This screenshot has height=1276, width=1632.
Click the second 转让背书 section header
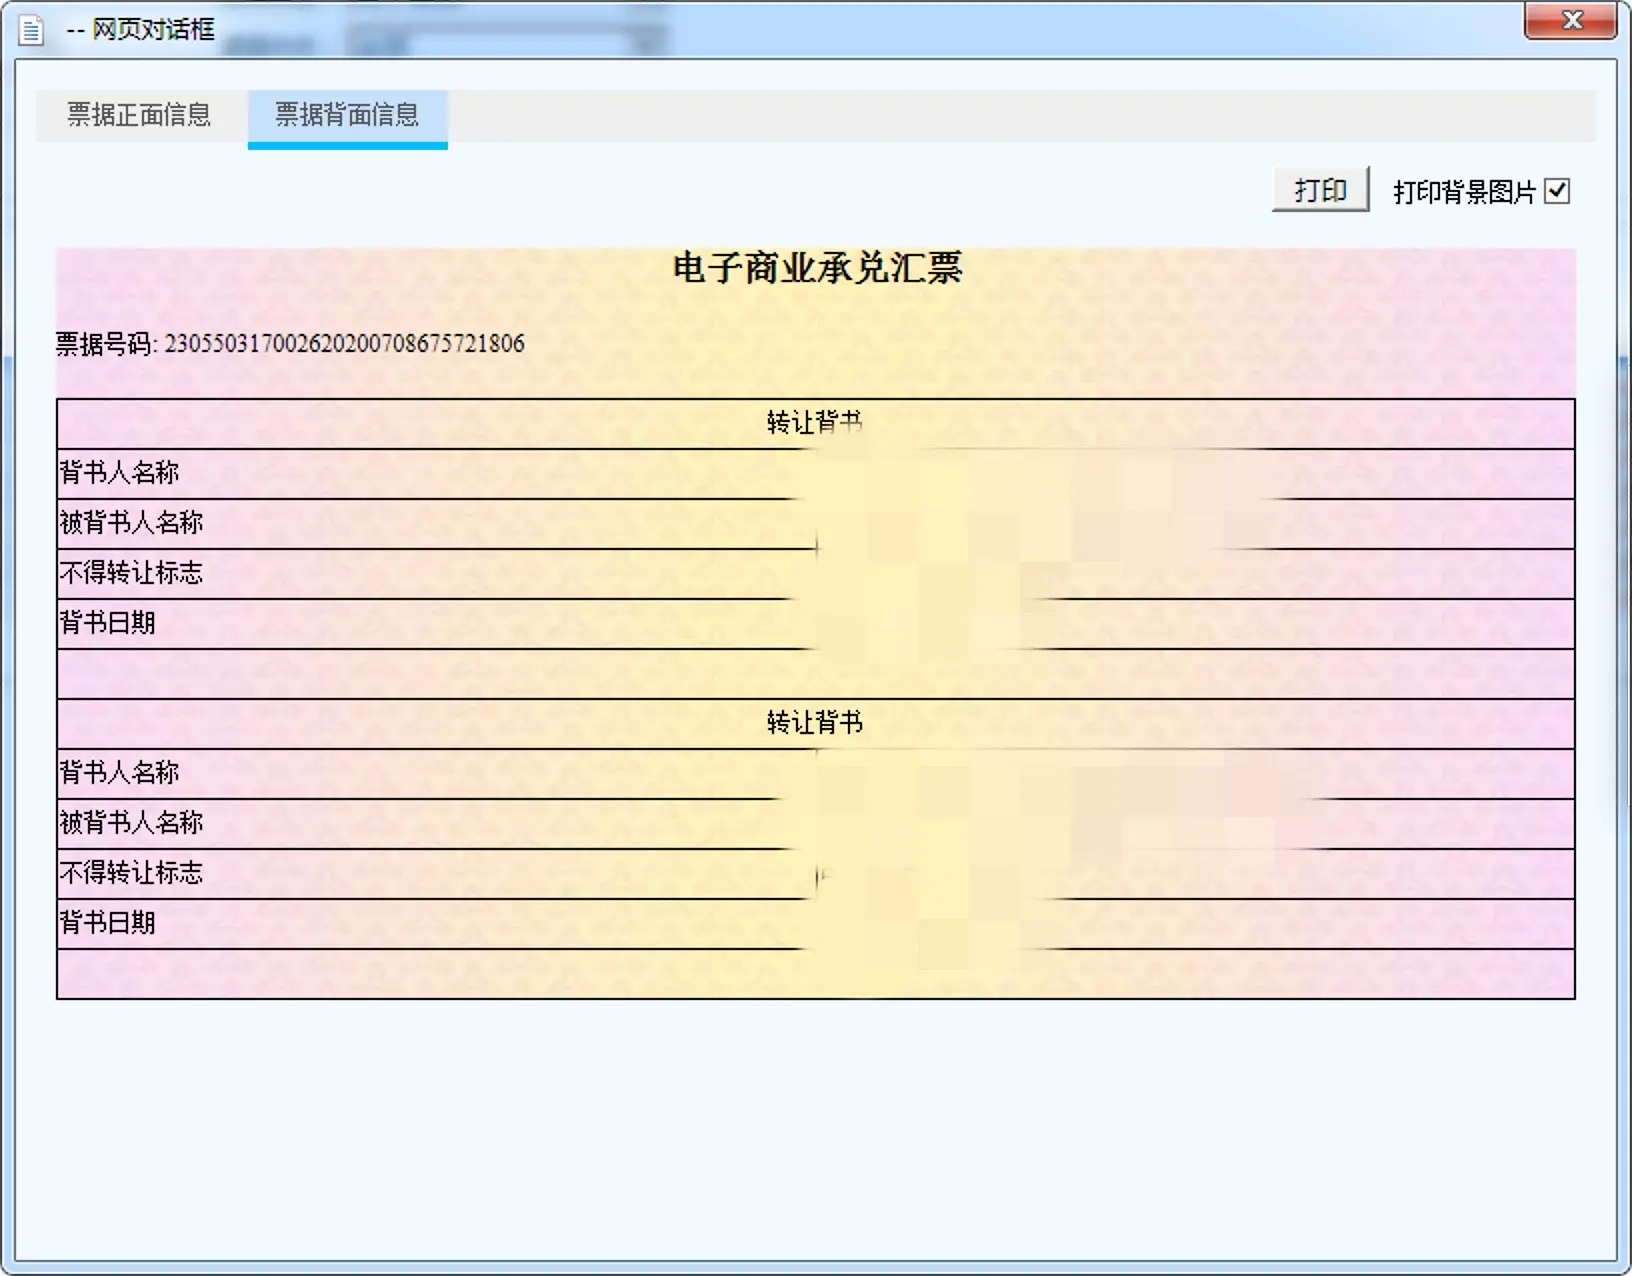point(814,723)
